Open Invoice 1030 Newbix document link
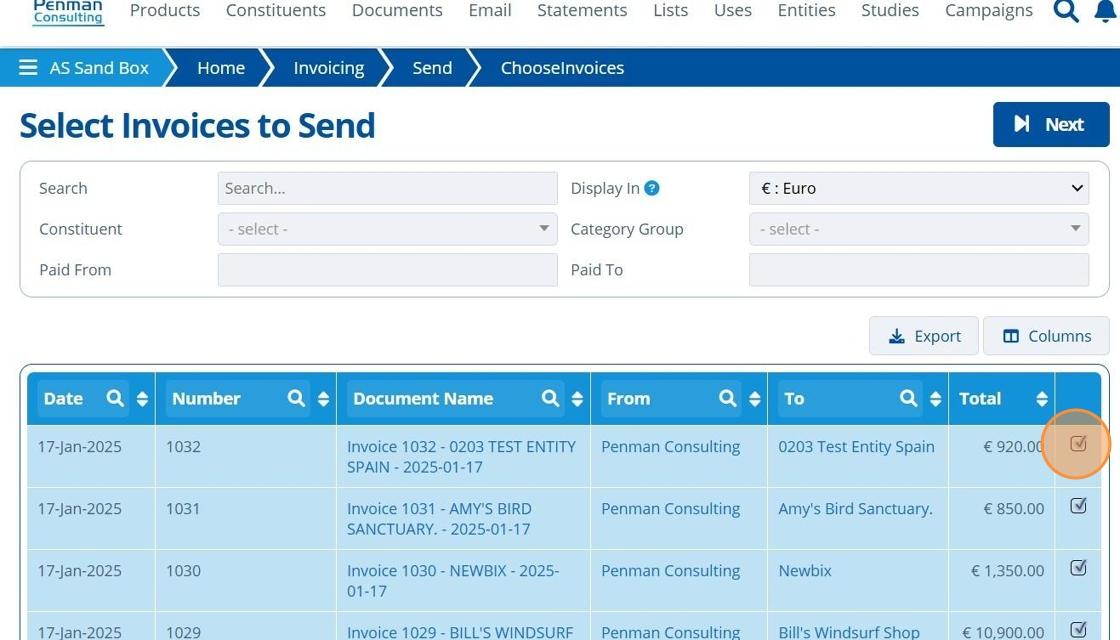This screenshot has height=640, width=1120. 453,581
